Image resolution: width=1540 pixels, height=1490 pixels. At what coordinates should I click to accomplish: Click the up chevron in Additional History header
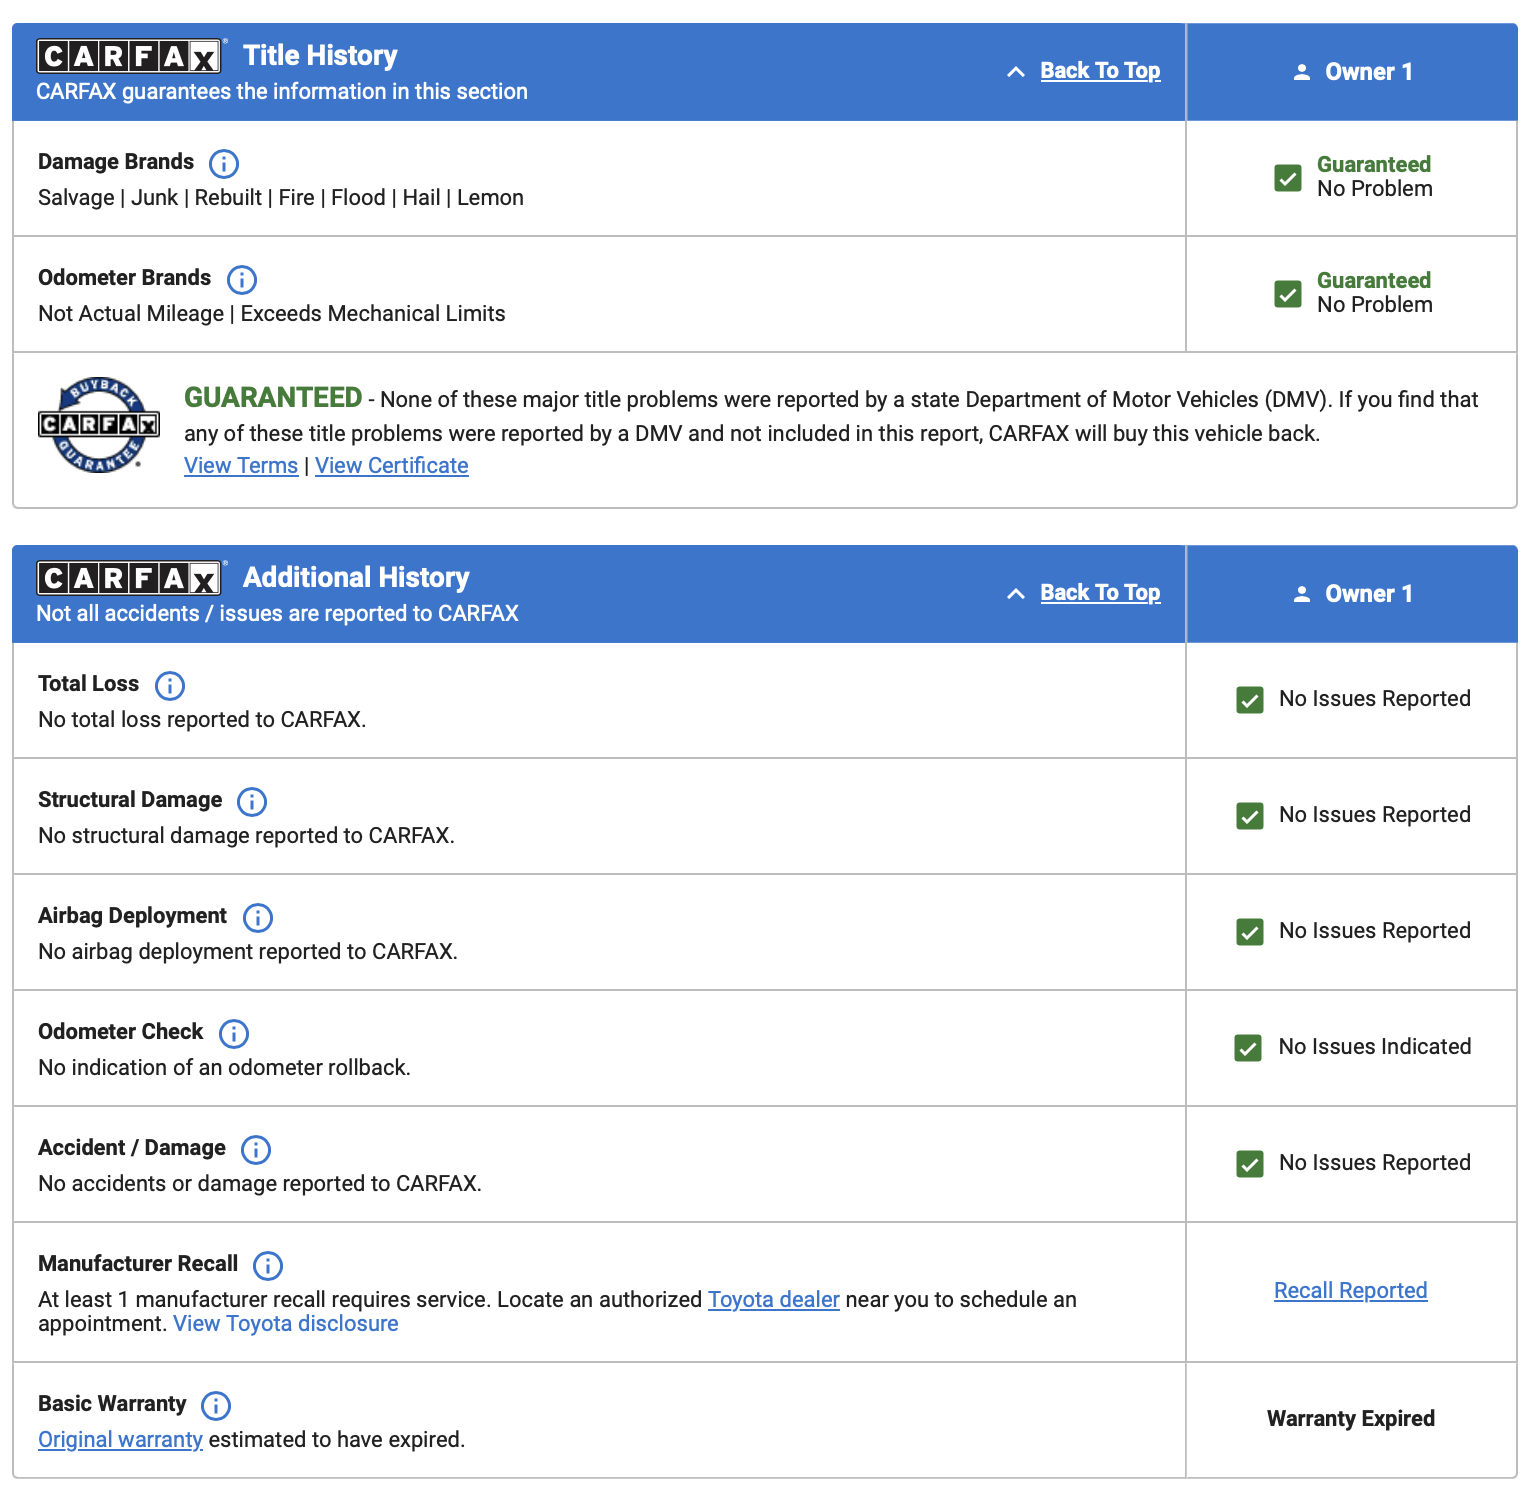[1016, 594]
